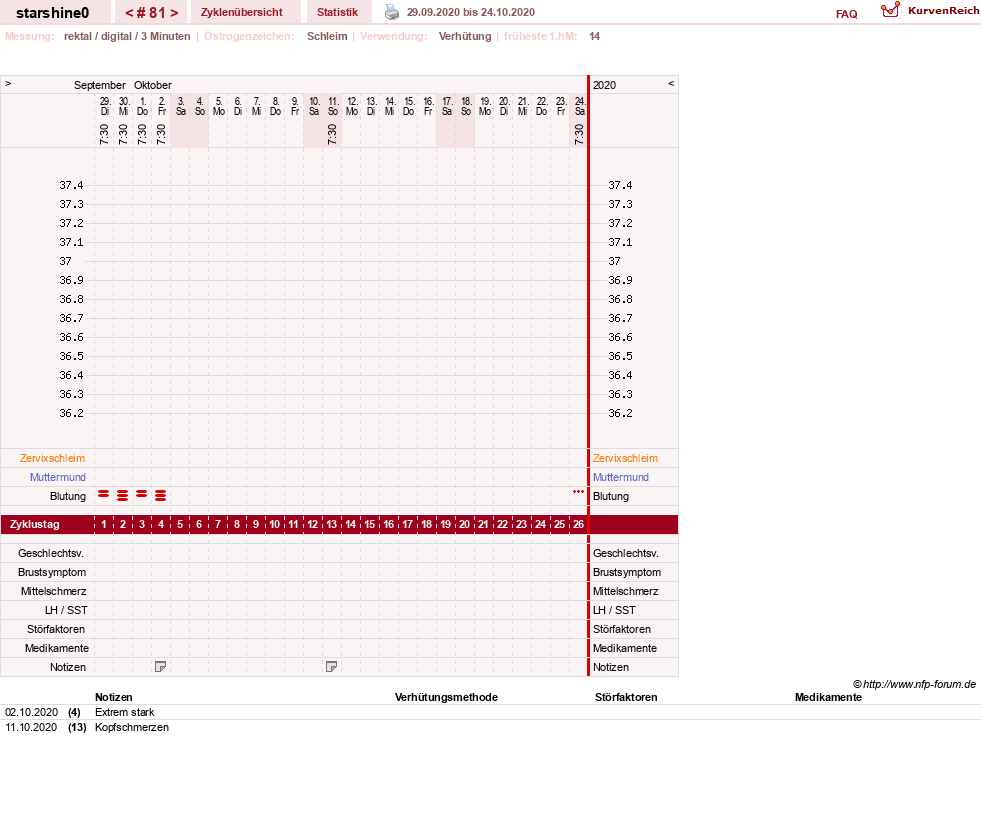This screenshot has width=981, height=836.
Task: Visit the nfp-forum.de link
Action: click(919, 684)
